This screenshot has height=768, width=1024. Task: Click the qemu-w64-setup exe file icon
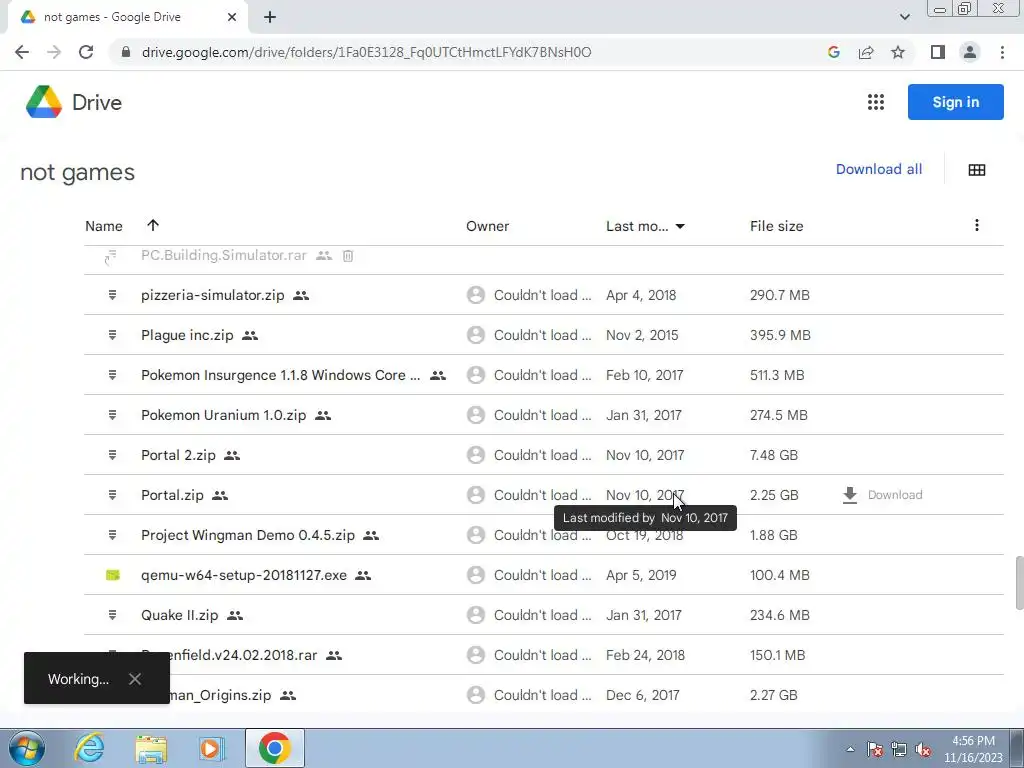(x=112, y=575)
